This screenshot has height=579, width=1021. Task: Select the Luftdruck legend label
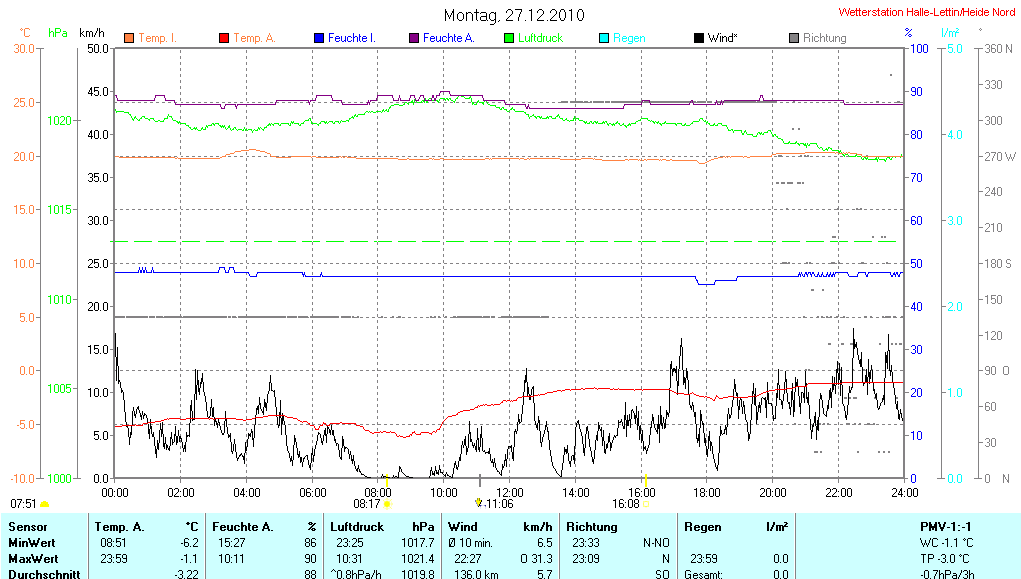(x=540, y=38)
